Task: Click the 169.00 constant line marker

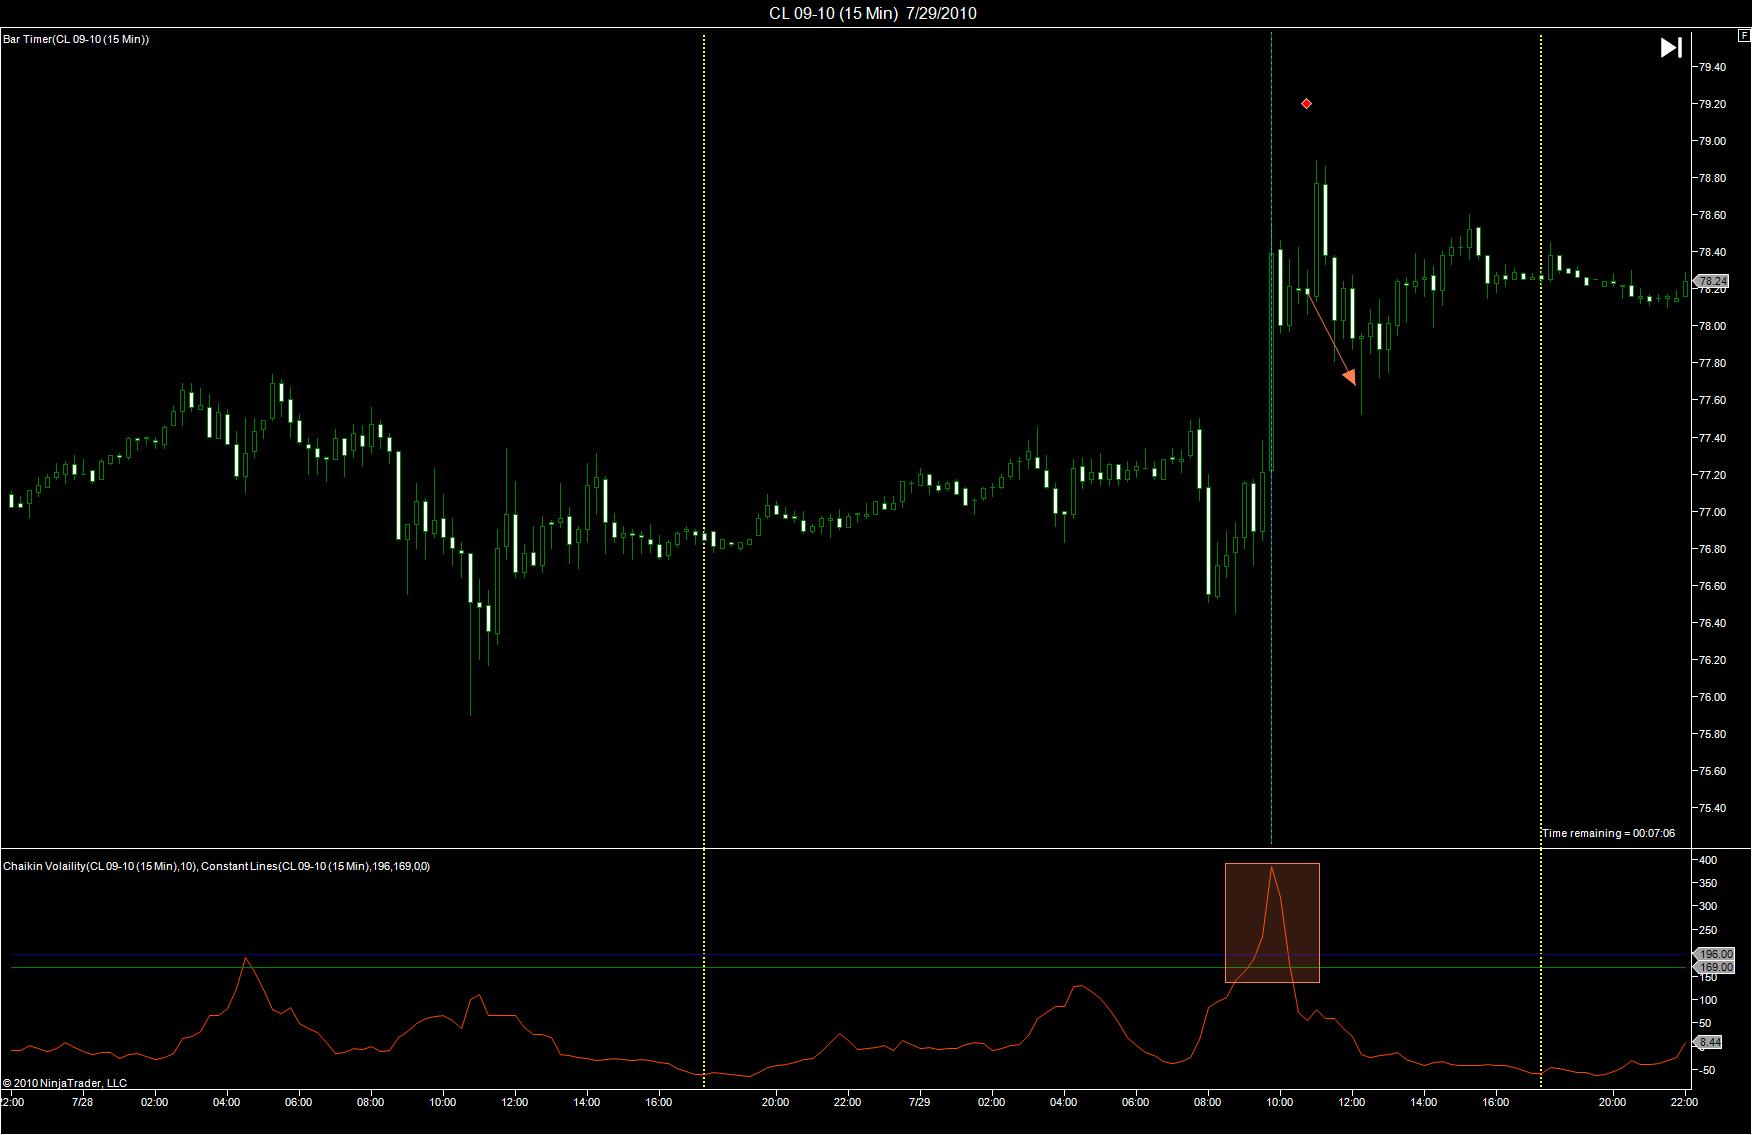Action: point(1712,968)
